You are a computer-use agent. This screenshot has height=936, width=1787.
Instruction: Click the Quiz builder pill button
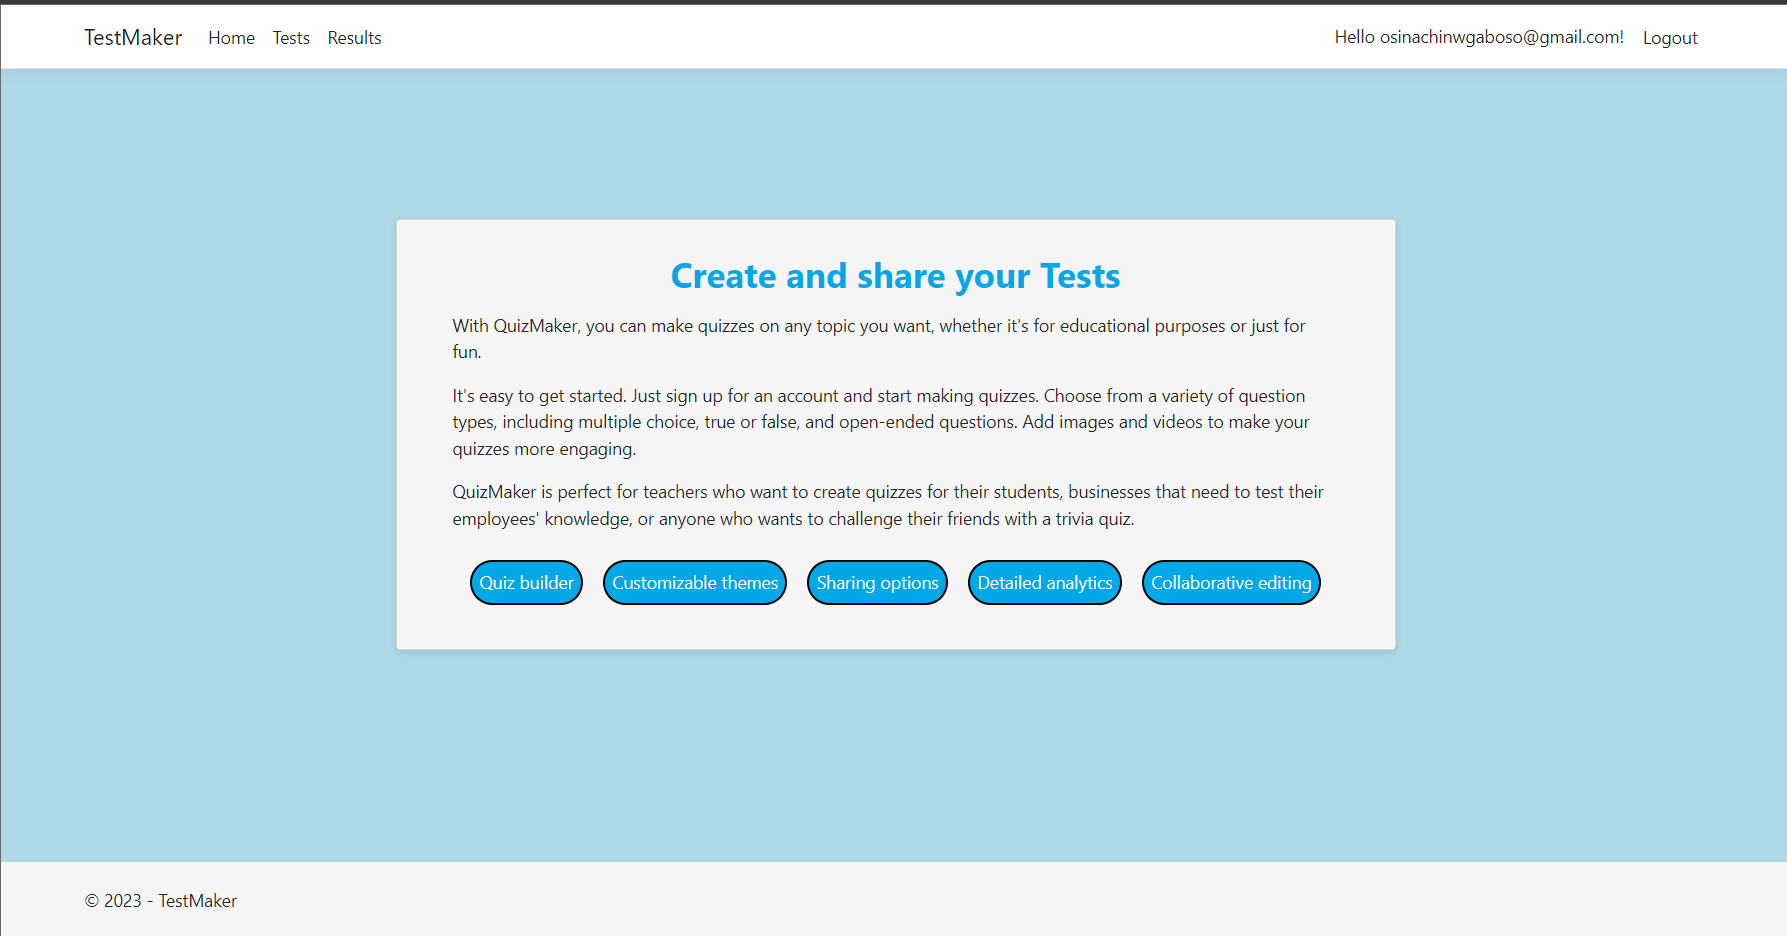[526, 582]
